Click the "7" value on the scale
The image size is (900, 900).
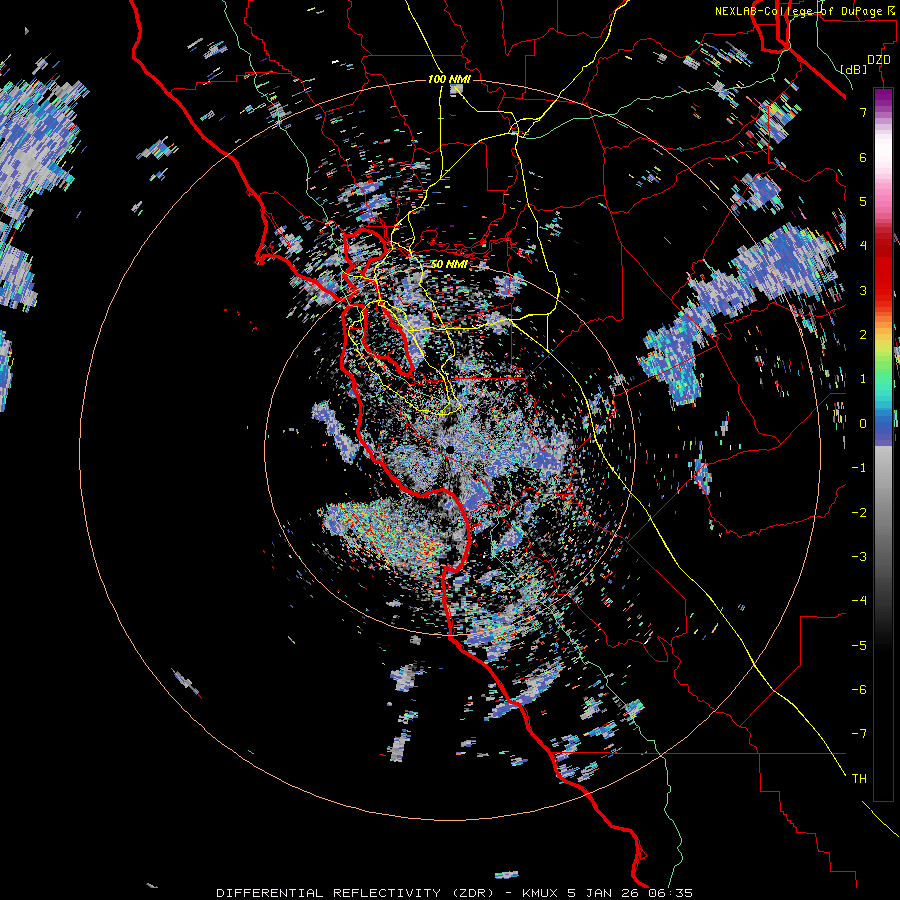(x=863, y=112)
